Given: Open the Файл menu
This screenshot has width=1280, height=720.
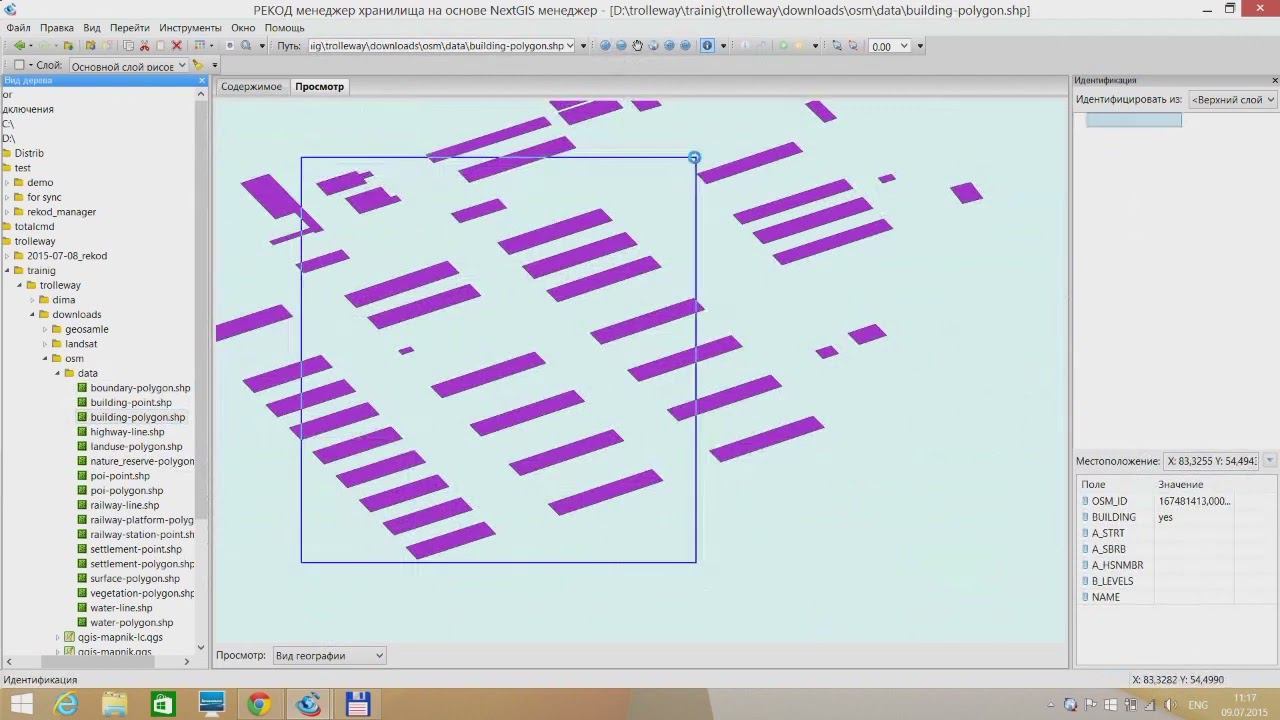Looking at the screenshot, I should (18, 28).
